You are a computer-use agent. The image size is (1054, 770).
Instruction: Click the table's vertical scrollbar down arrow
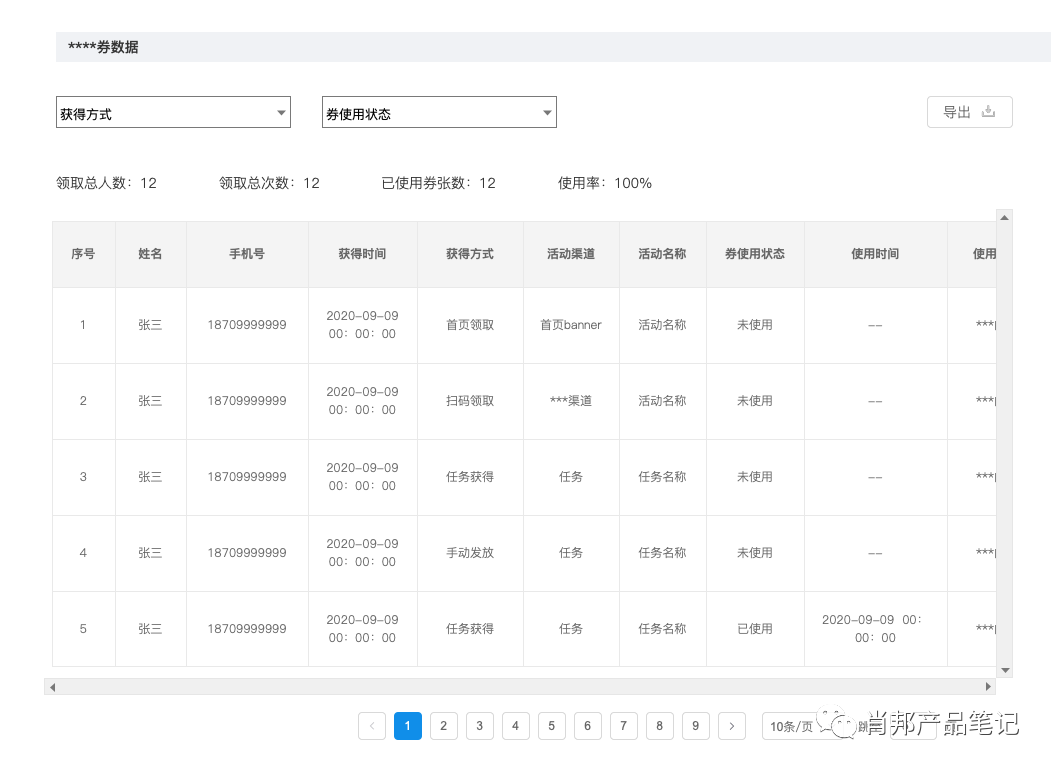1005,671
